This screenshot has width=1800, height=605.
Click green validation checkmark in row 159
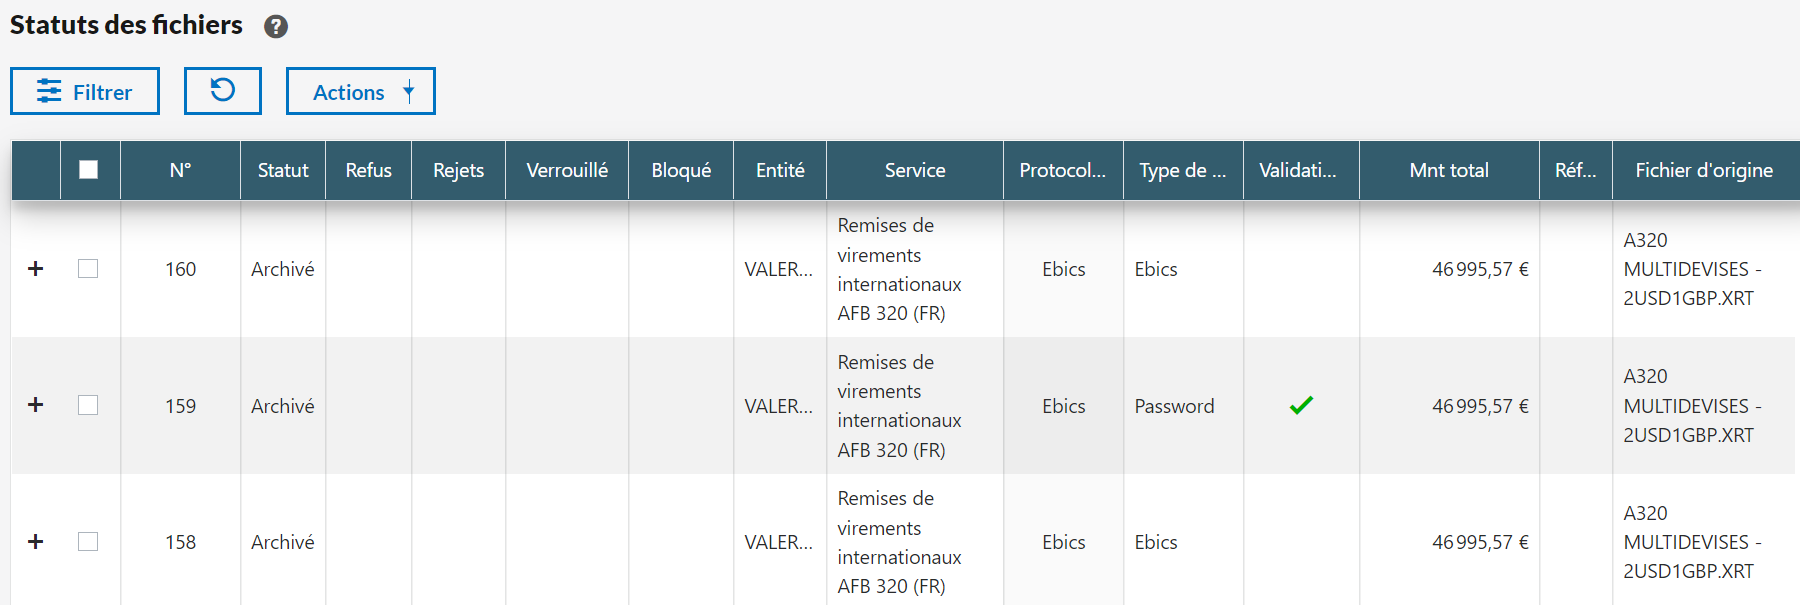click(x=1301, y=405)
